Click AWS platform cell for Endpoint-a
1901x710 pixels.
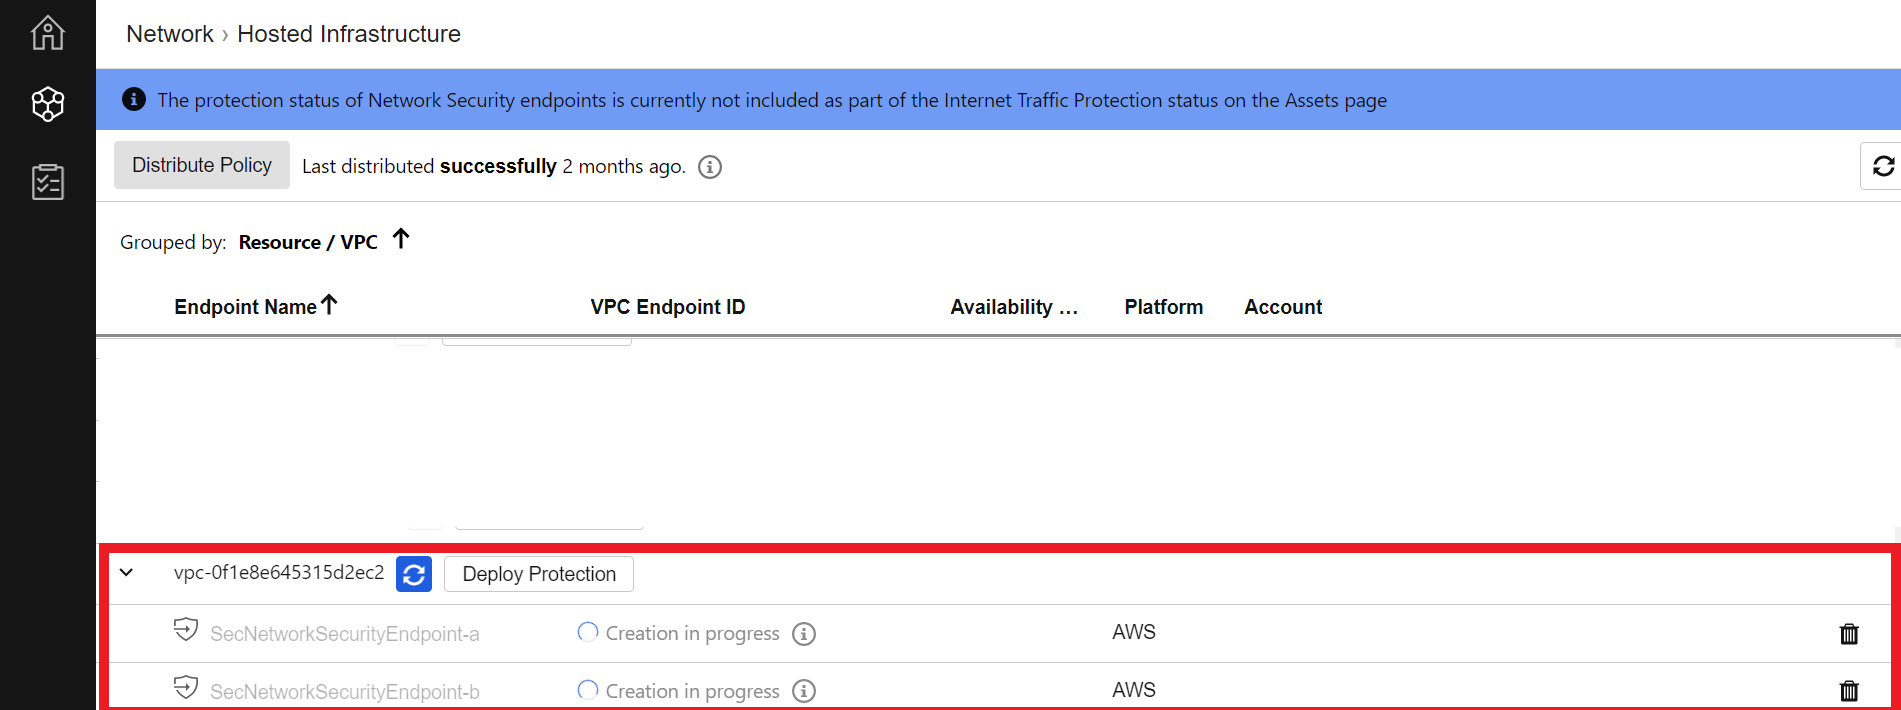click(1134, 632)
